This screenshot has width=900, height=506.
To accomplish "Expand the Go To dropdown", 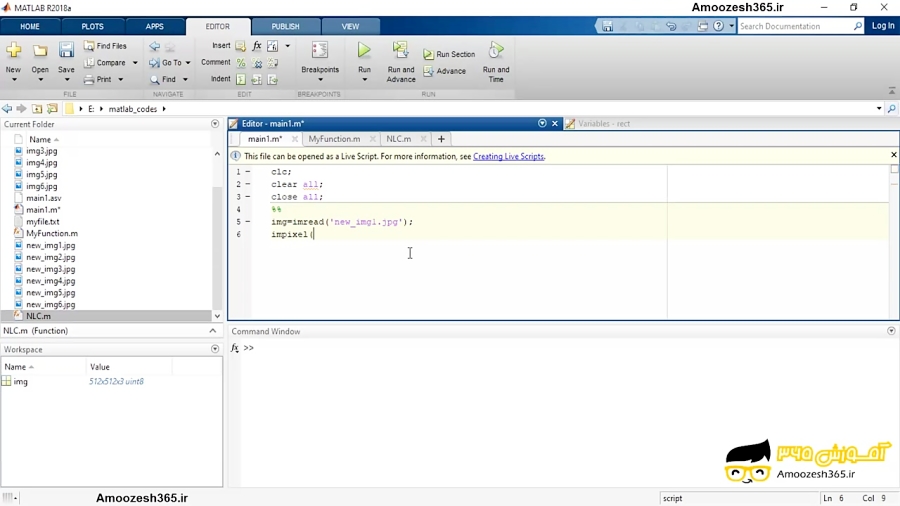I will click(188, 63).
